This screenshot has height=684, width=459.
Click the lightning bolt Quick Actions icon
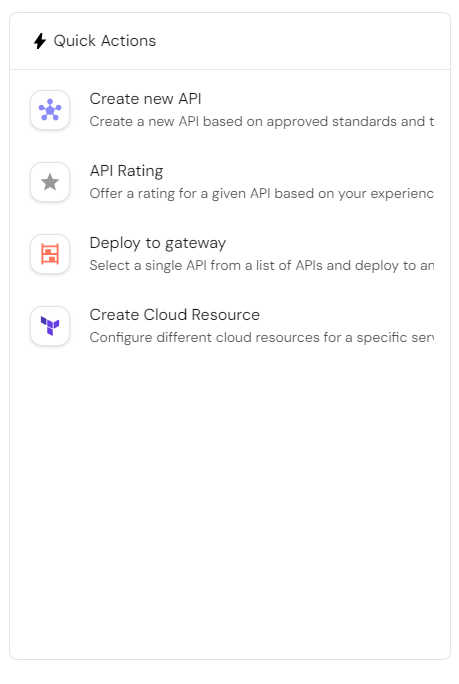pyautogui.click(x=40, y=41)
